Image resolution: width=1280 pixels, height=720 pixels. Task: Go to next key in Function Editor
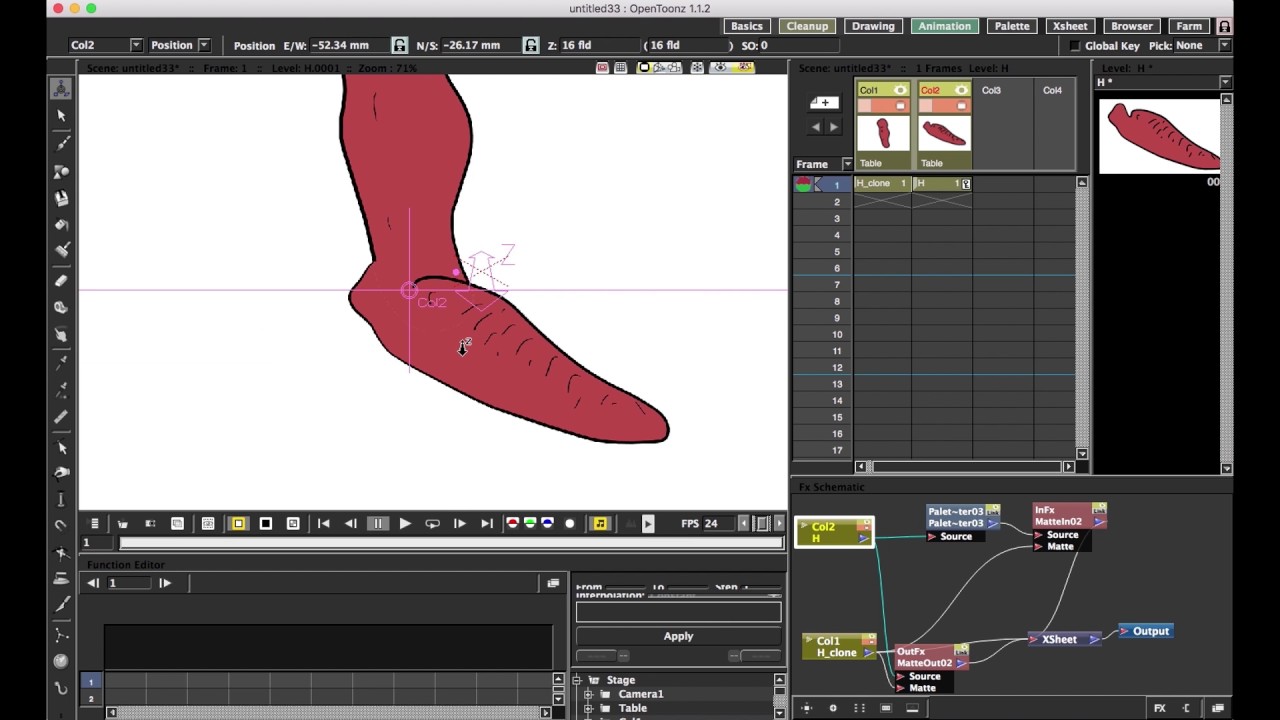coord(165,583)
